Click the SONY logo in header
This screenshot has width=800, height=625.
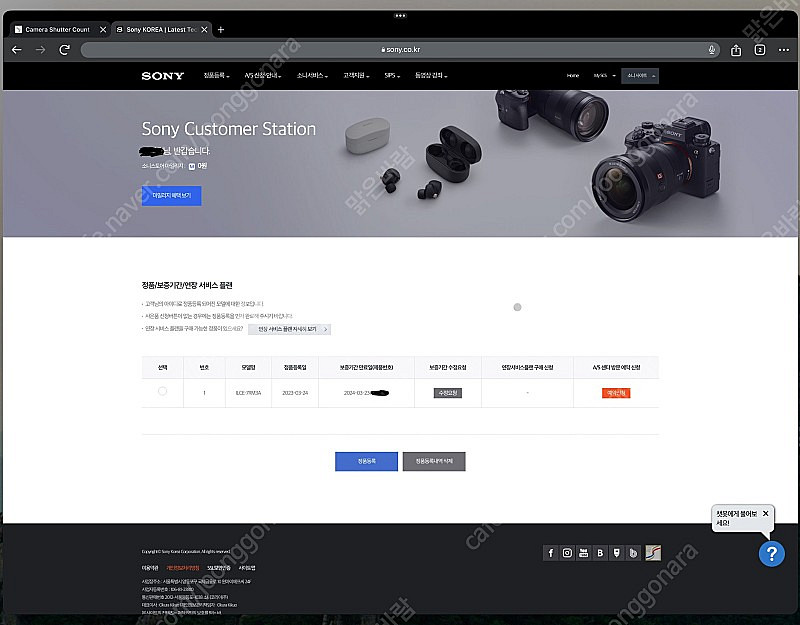162,76
